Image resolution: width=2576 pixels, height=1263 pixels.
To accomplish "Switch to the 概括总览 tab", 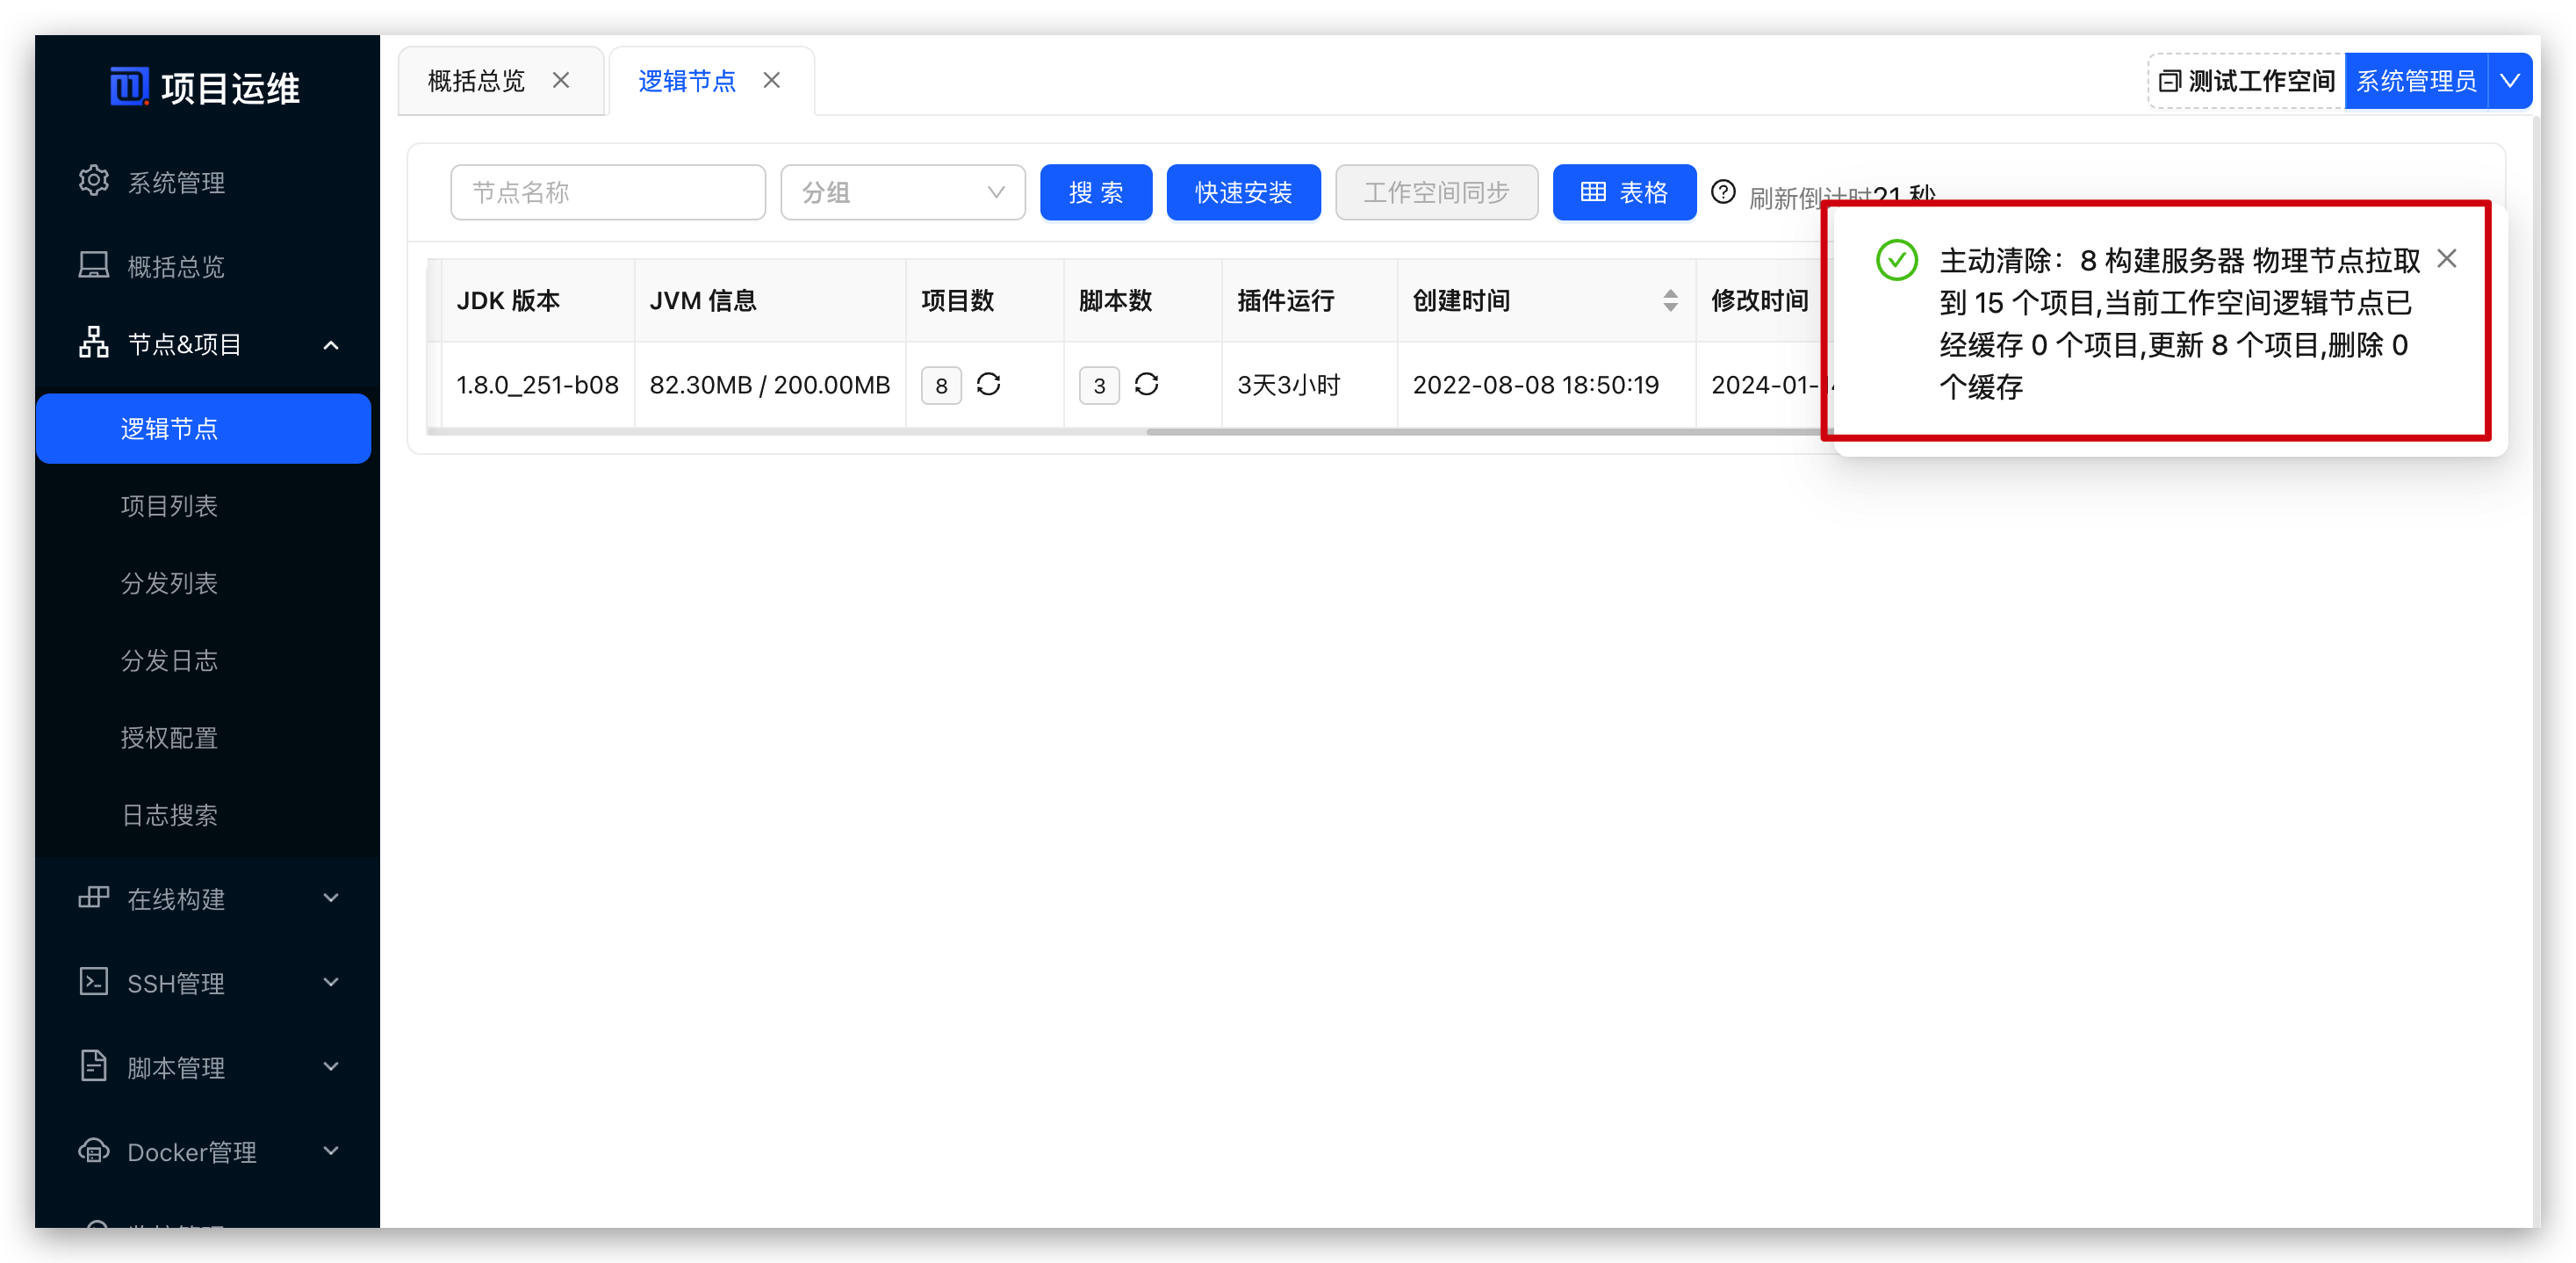I will point(475,80).
